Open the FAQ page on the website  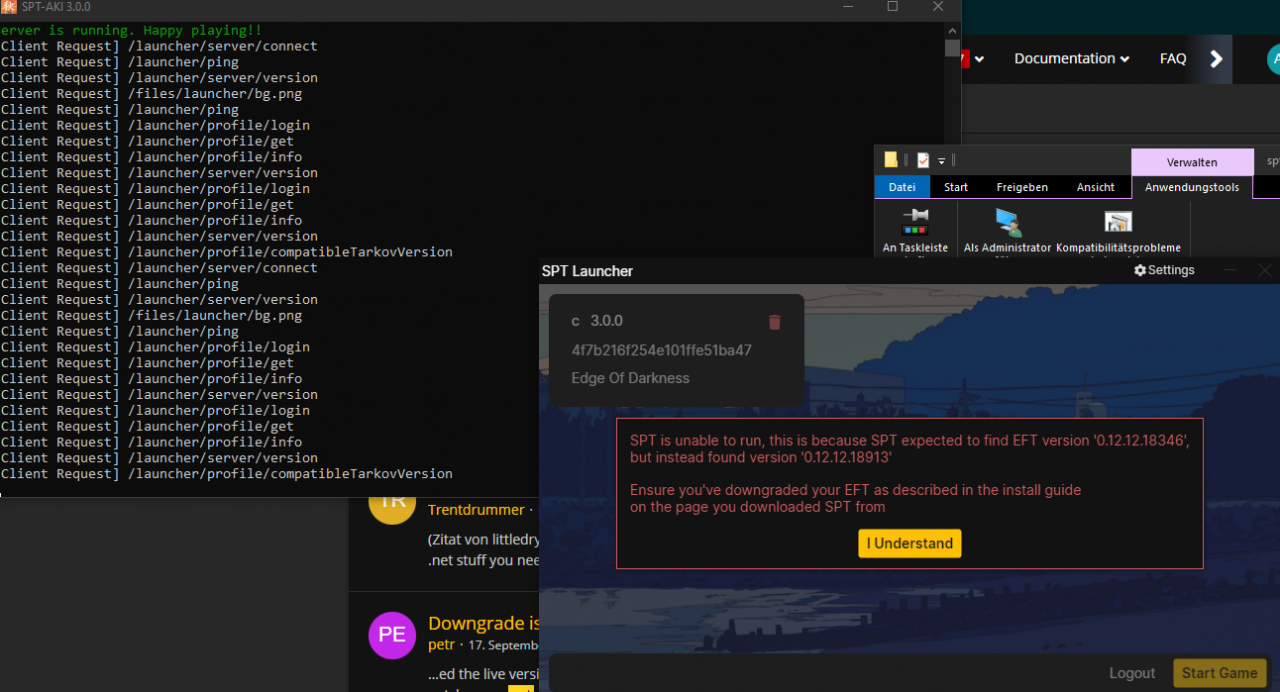tap(1173, 59)
